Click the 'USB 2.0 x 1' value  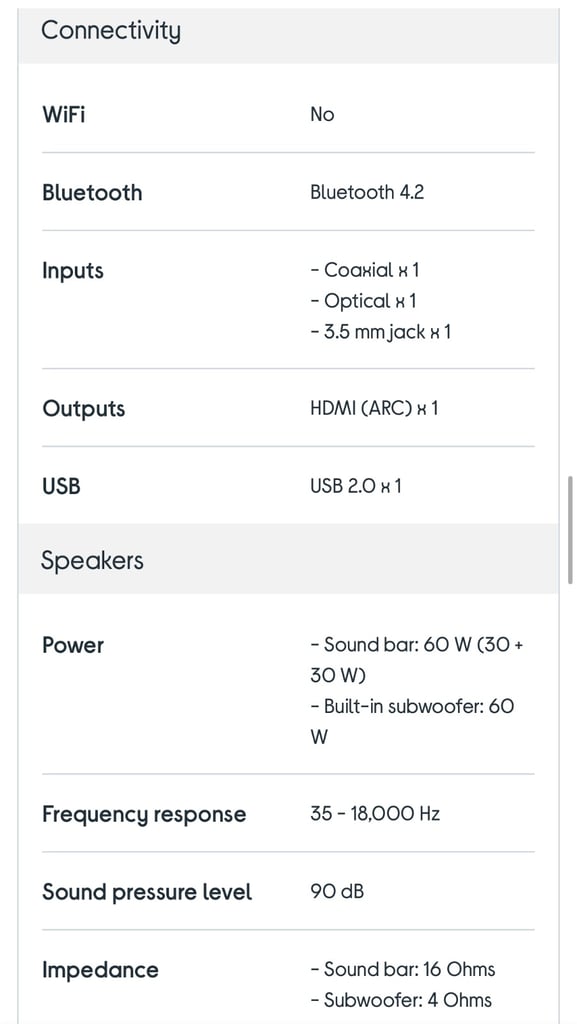356,487
